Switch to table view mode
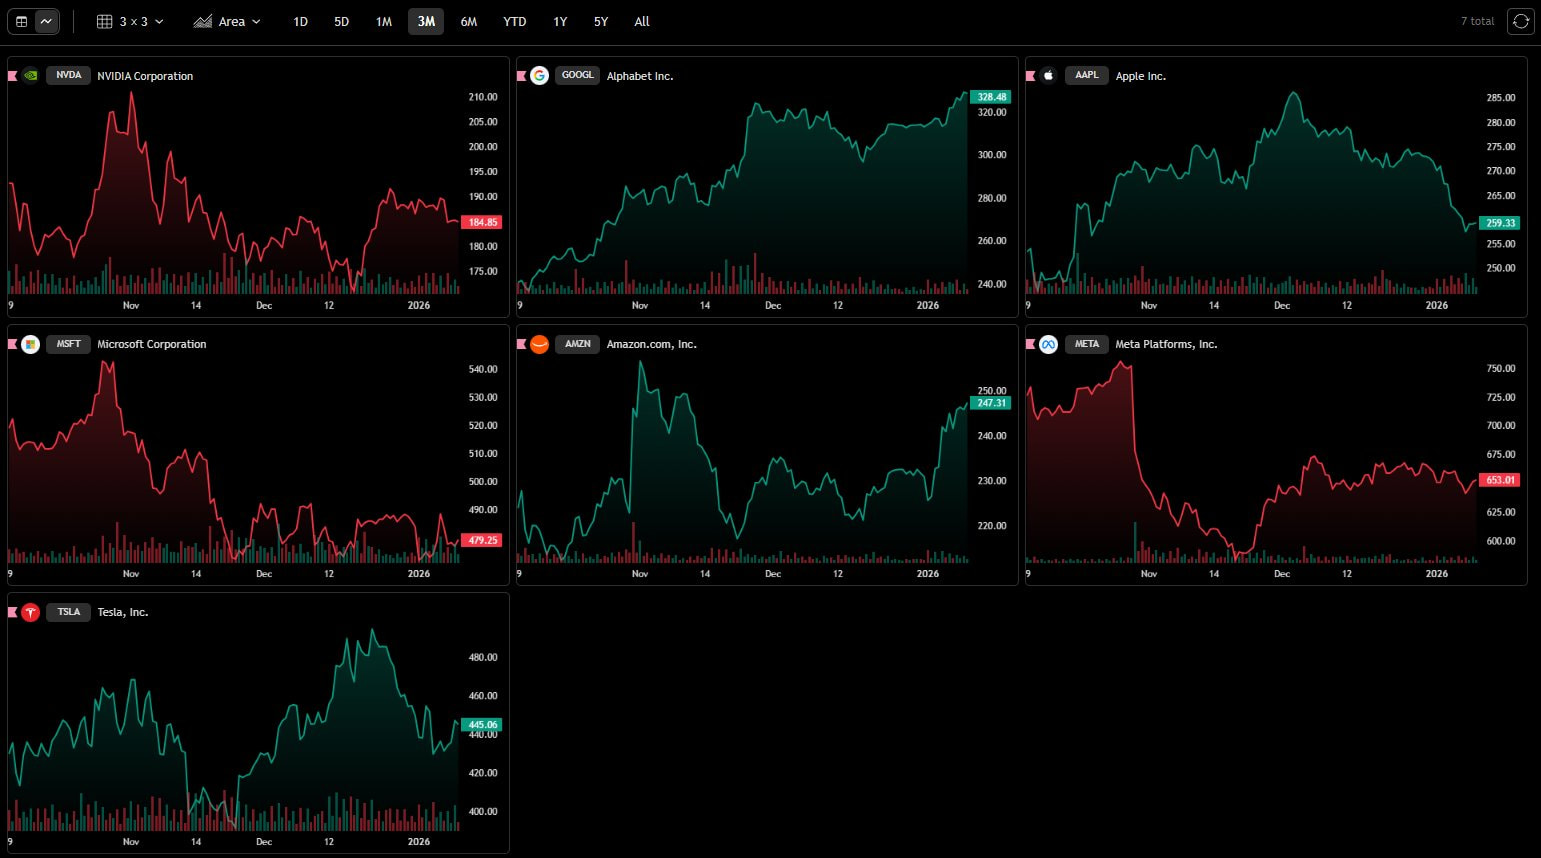 click(22, 21)
